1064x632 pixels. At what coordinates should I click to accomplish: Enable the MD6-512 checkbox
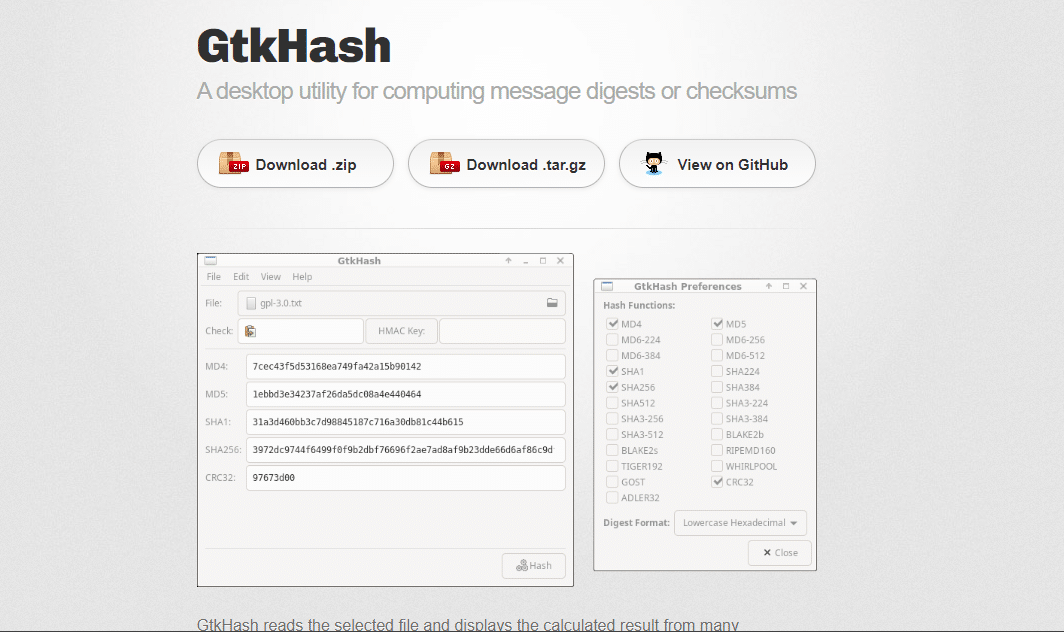click(x=717, y=355)
